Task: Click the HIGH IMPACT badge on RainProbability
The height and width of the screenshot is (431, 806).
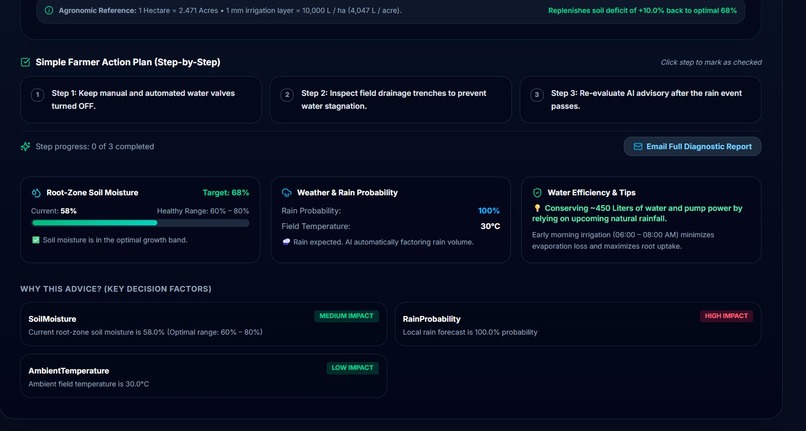Action: point(726,316)
